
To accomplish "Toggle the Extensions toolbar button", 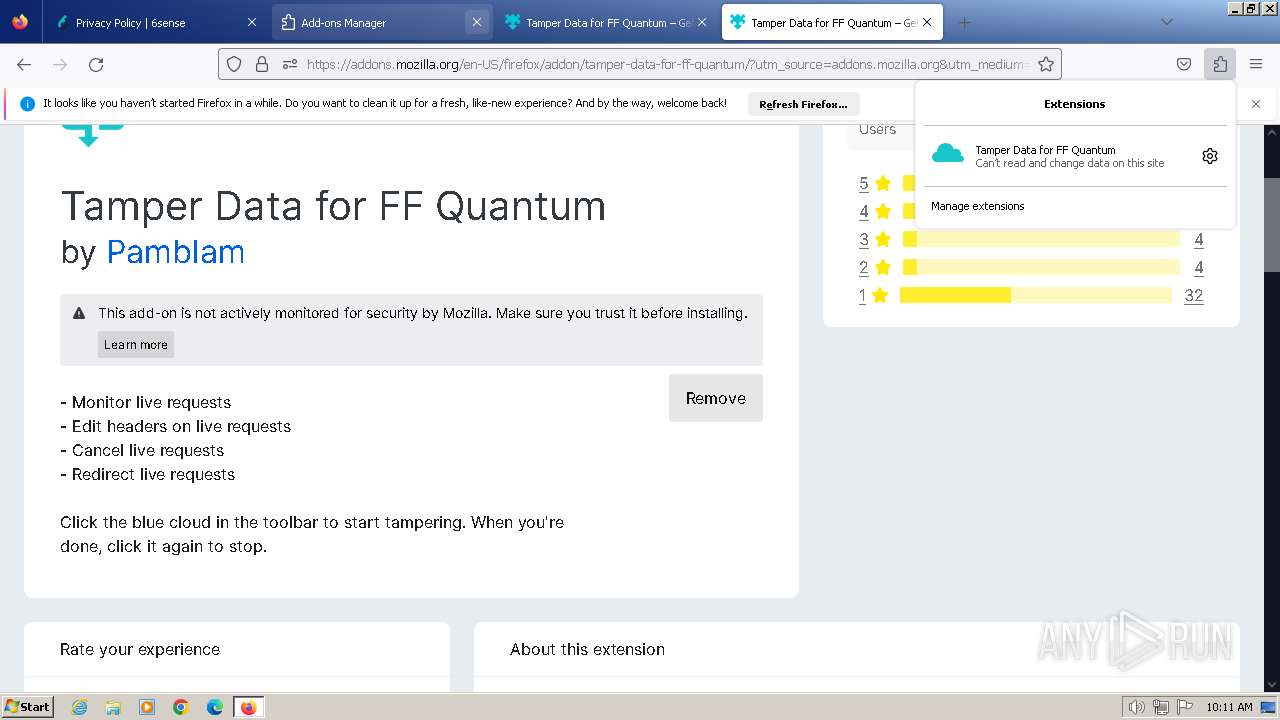I will coord(1220,64).
